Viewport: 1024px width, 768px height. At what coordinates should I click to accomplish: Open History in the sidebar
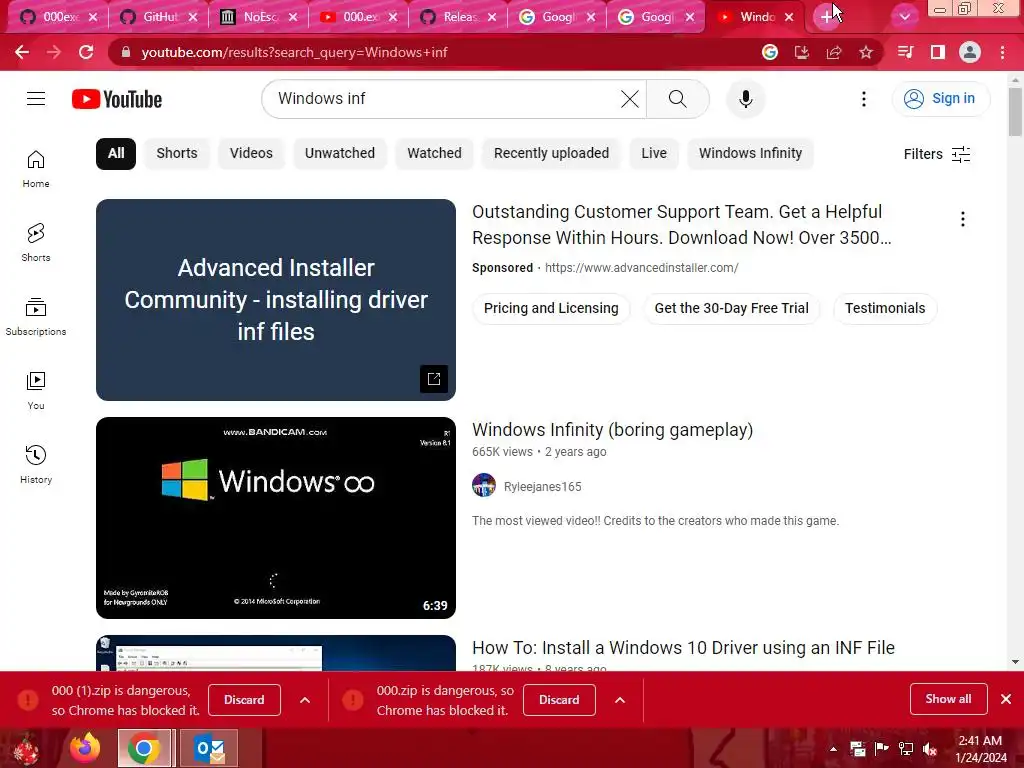click(36, 464)
